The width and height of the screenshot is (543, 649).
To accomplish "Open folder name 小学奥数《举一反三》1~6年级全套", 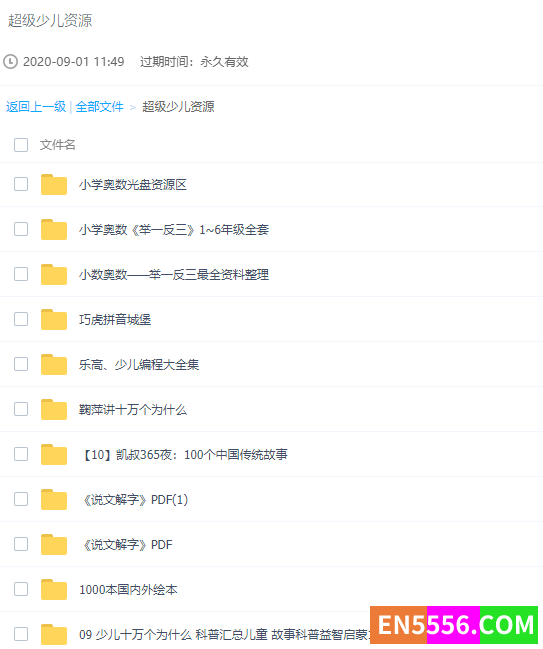I will tap(174, 229).
